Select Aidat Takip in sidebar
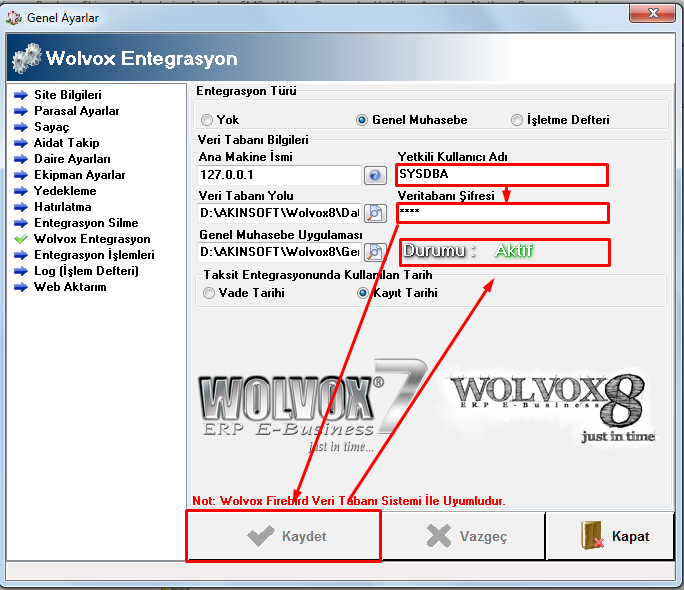The height and width of the screenshot is (590, 684). 66,143
